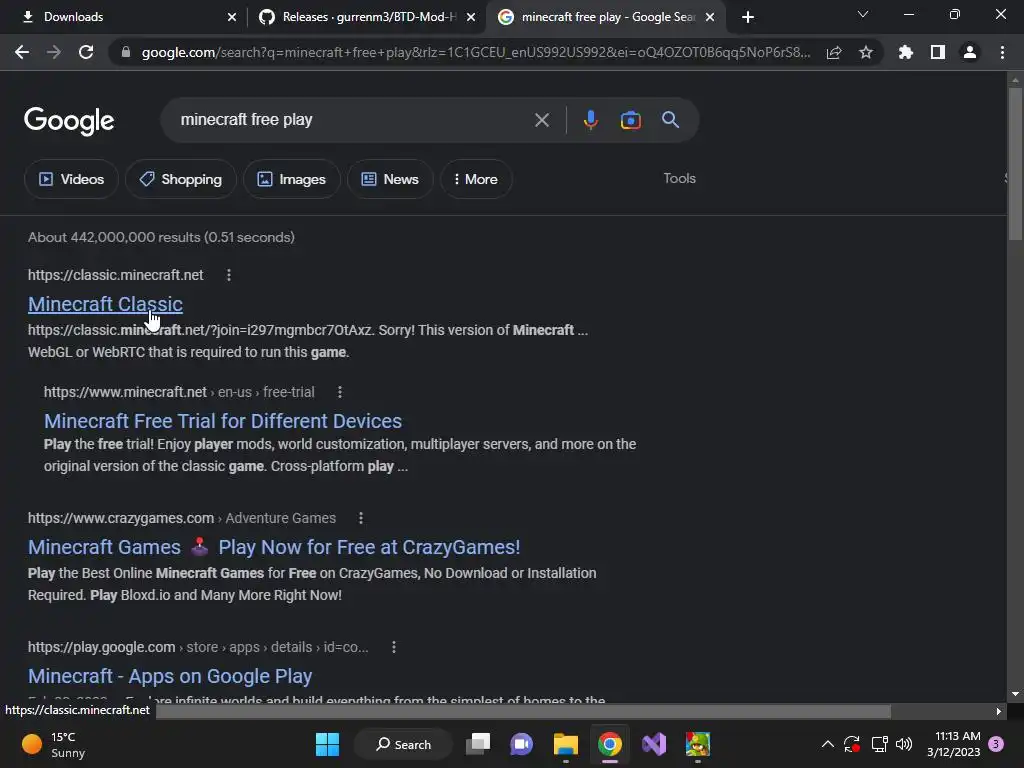Open the network tray icon
The width and height of the screenshot is (1024, 768).
pos(879,744)
